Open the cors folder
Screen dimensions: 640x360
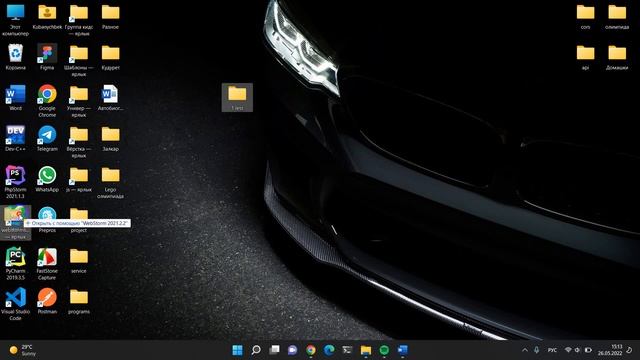pyautogui.click(x=585, y=17)
